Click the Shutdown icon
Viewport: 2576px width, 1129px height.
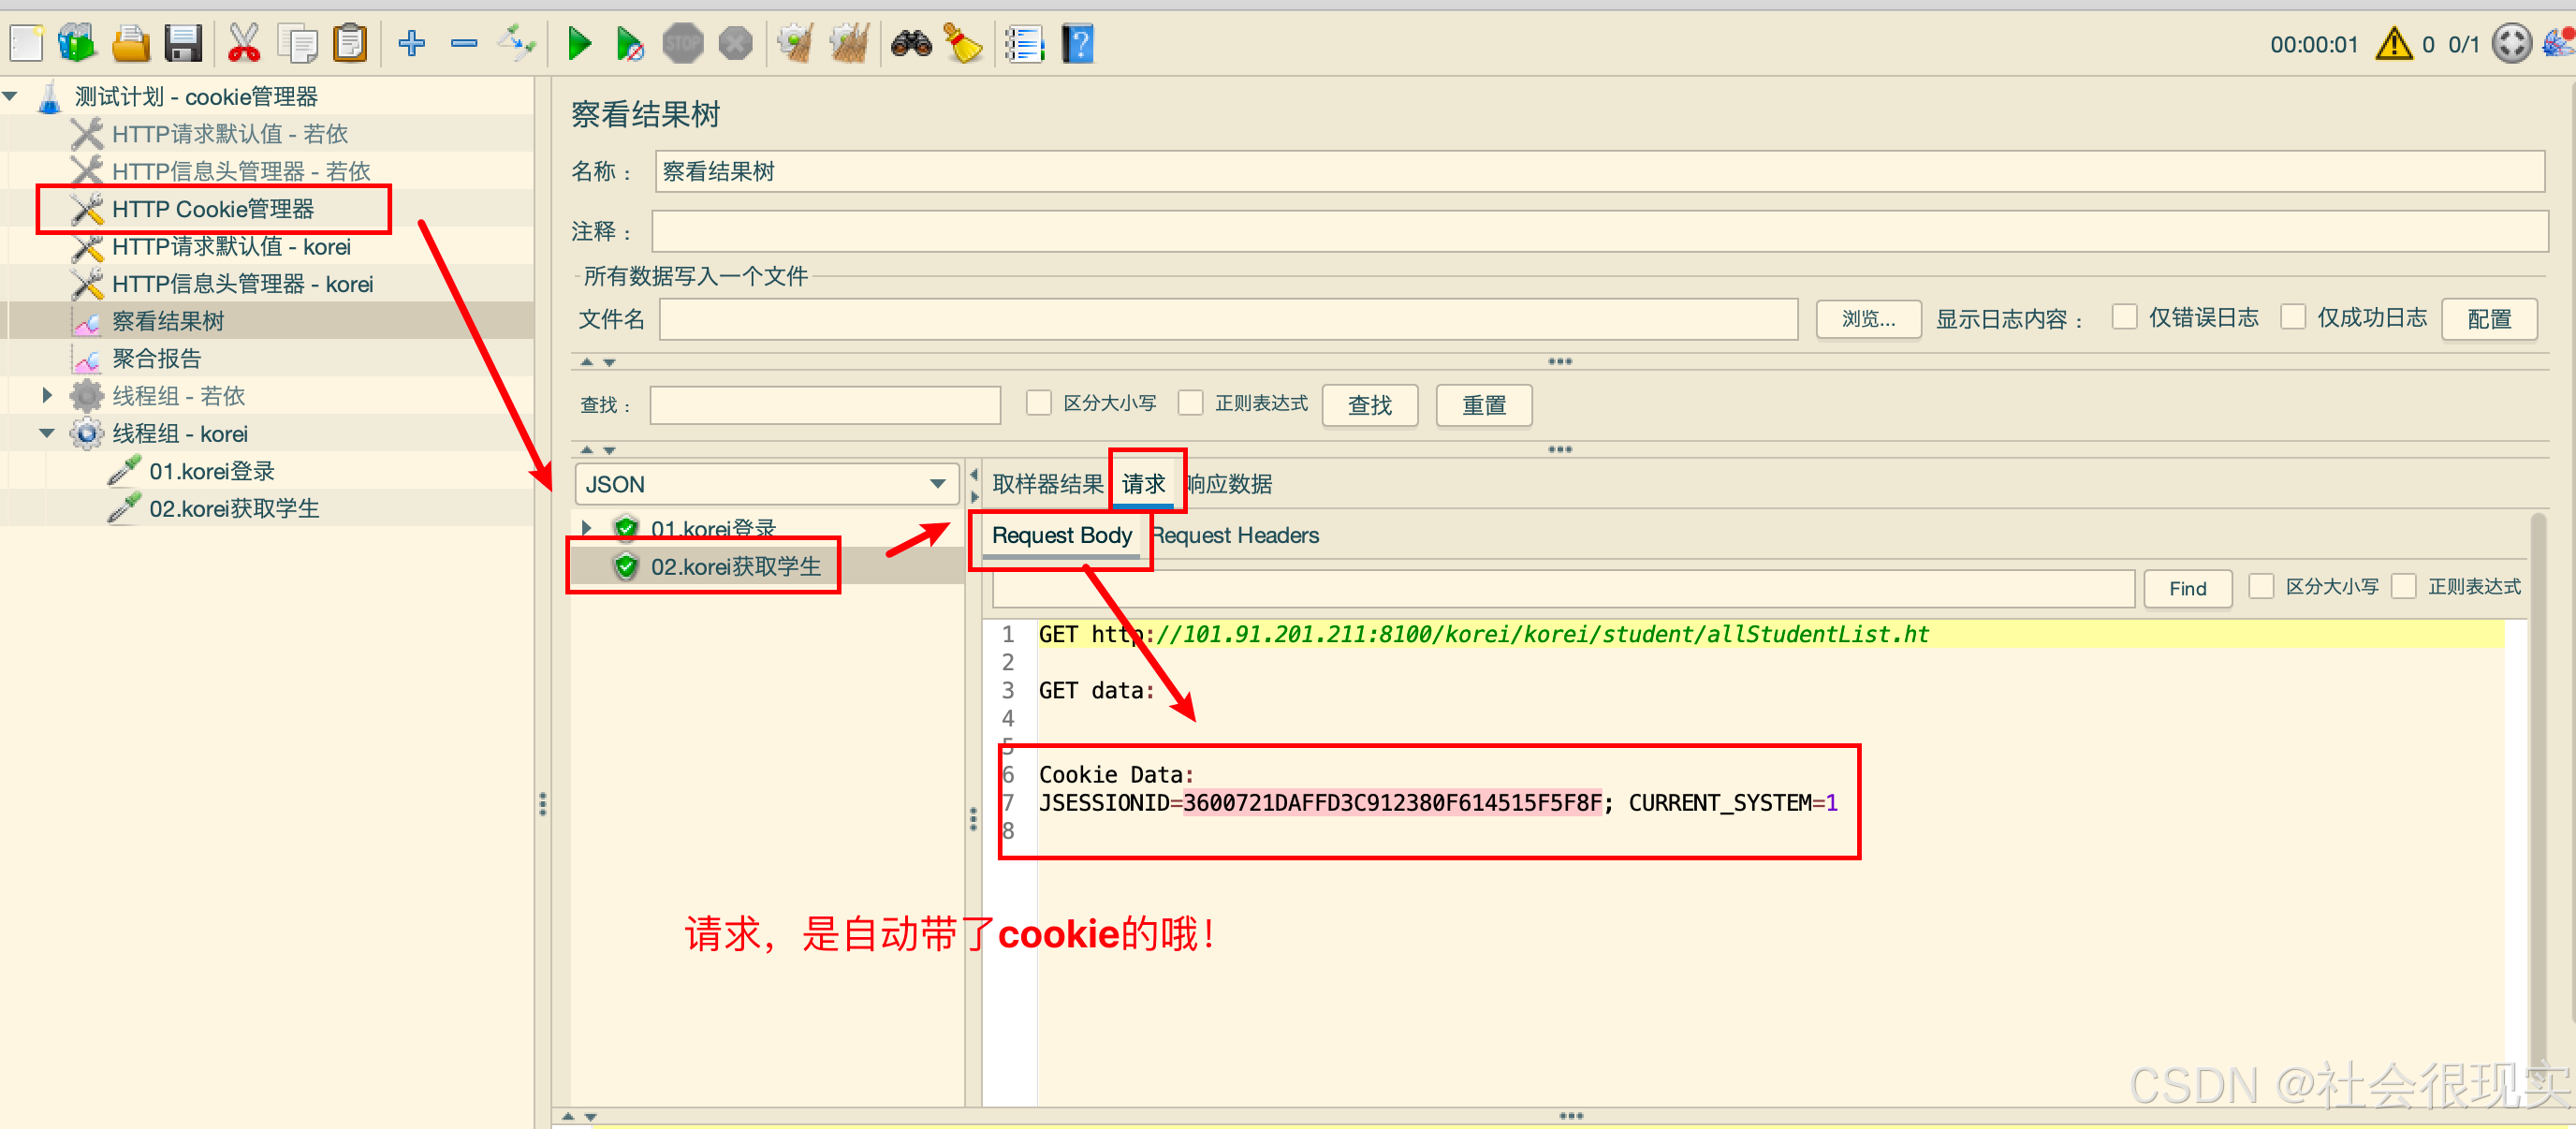(735, 44)
